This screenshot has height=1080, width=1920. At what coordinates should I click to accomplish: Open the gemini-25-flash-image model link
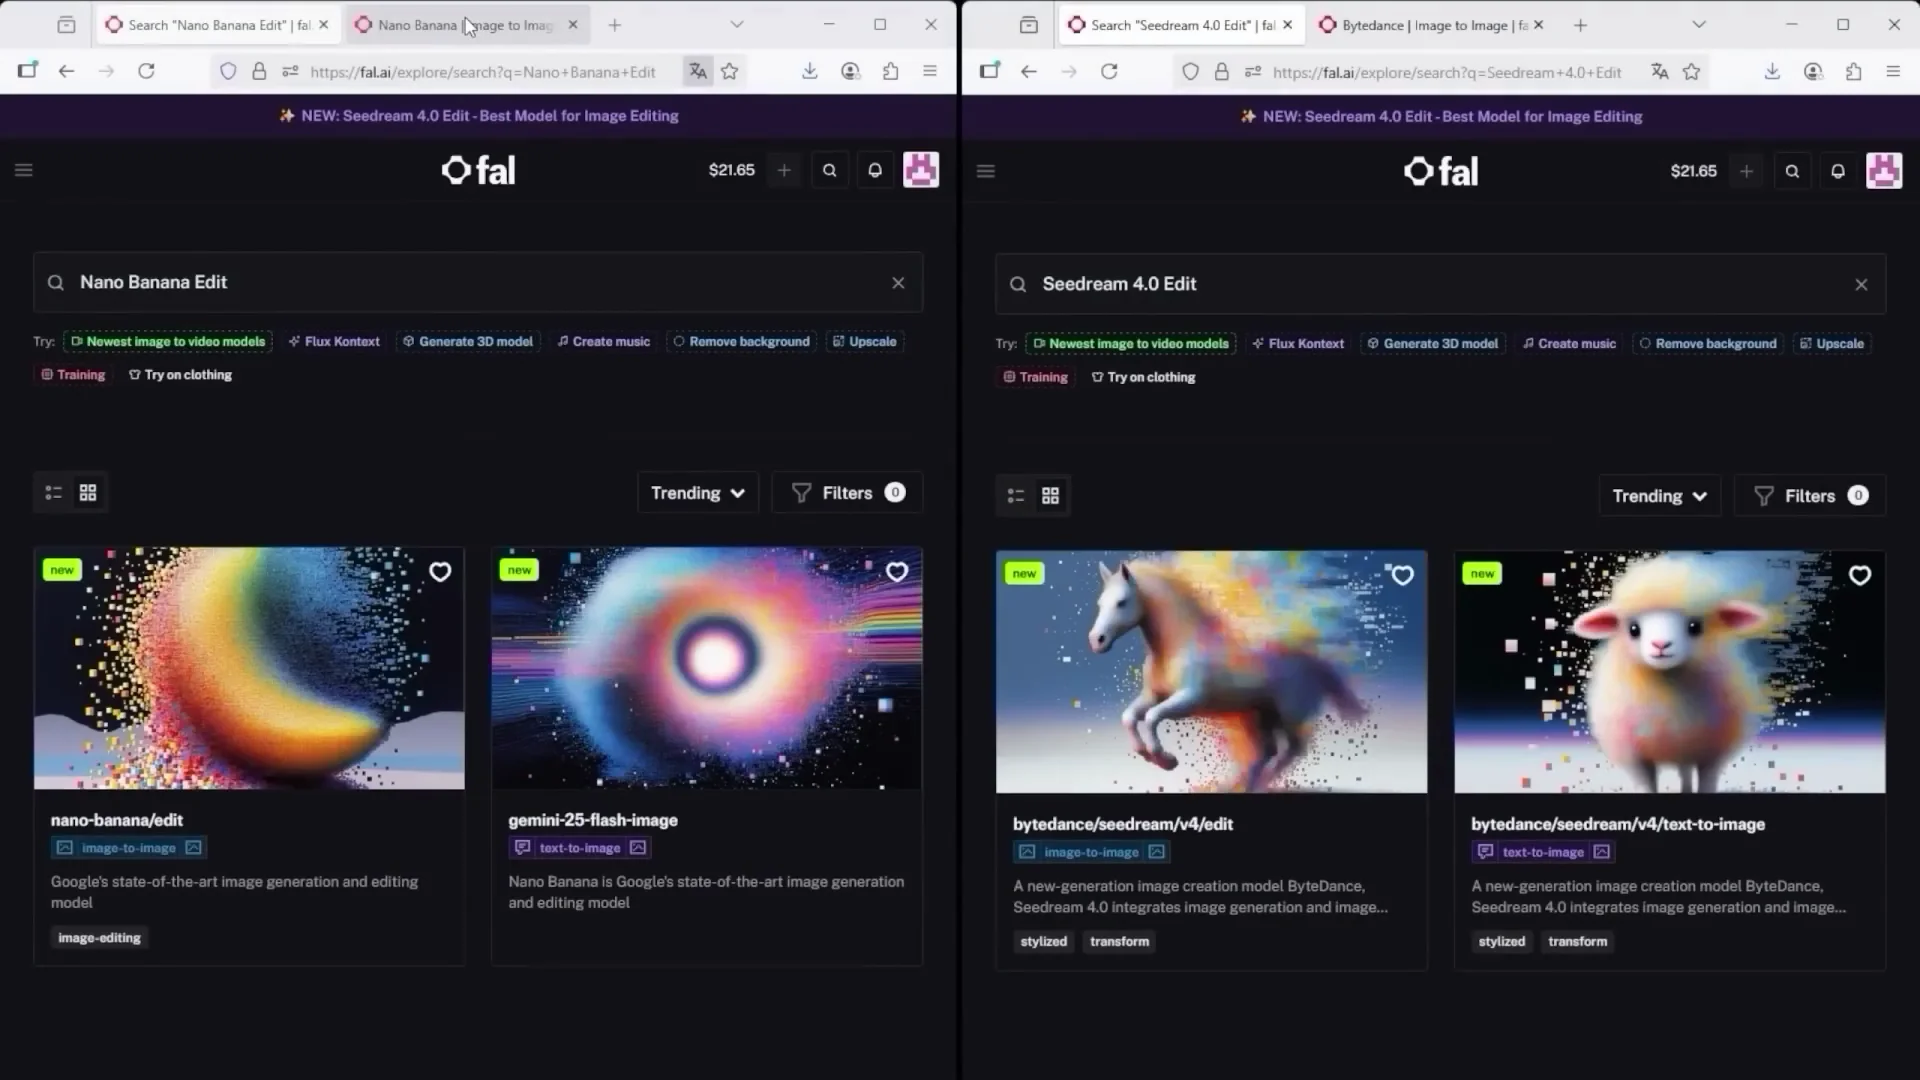(593, 819)
